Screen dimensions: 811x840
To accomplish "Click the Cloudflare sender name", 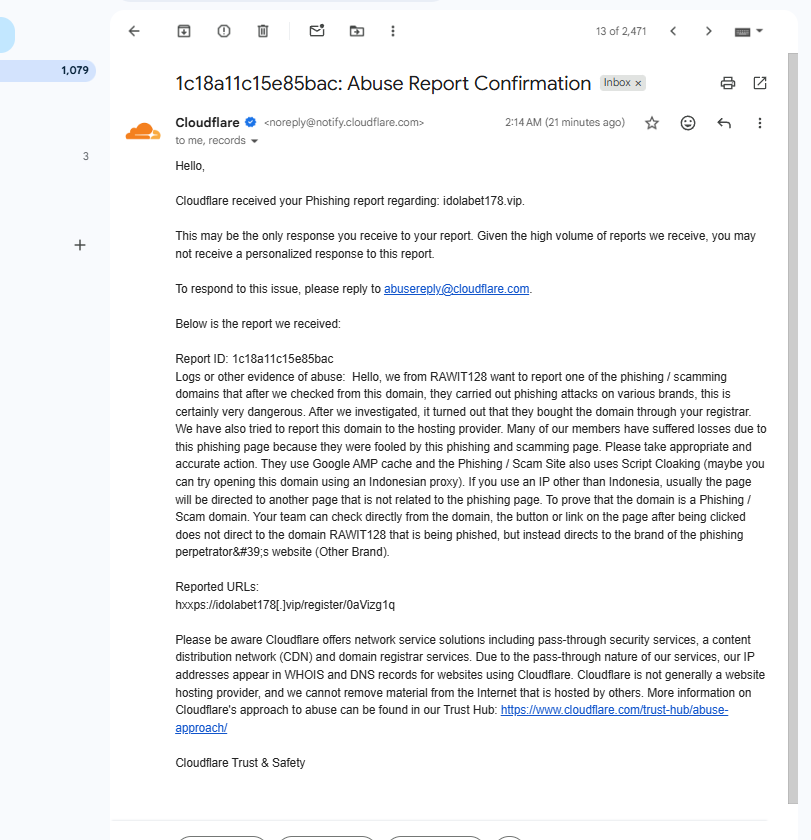I will (207, 123).
